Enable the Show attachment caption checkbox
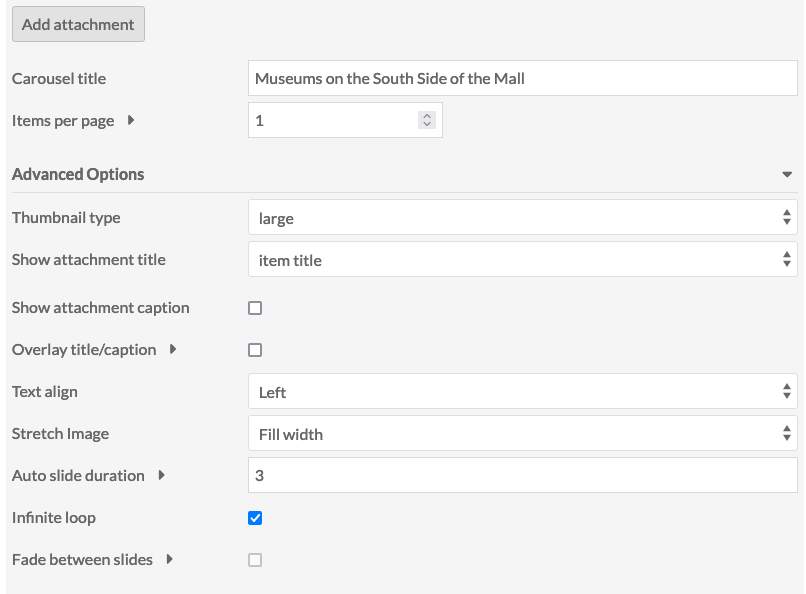Image resolution: width=806 pixels, height=594 pixels. (255, 308)
